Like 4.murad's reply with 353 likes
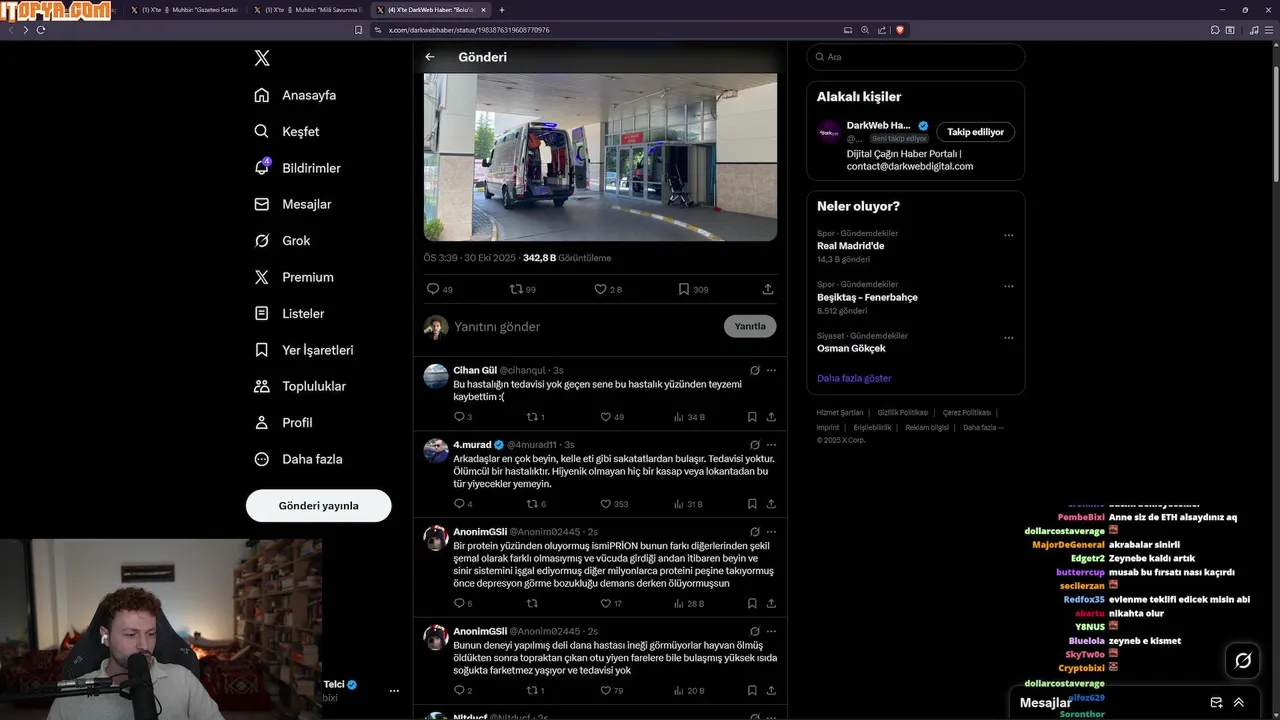Screen dimensions: 1280x720 [605, 504]
